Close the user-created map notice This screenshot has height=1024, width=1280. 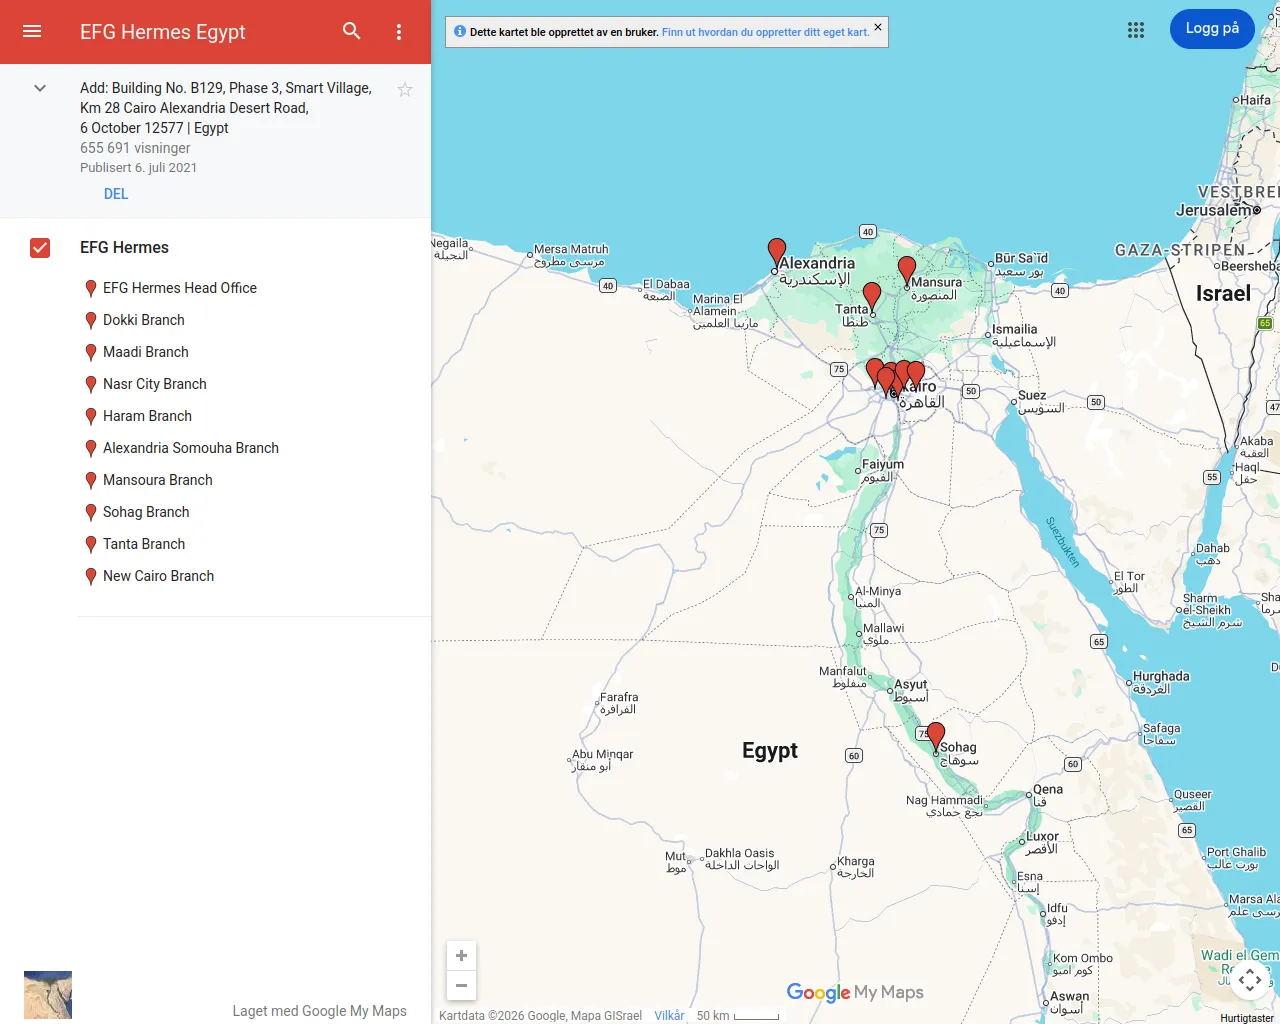pyautogui.click(x=878, y=27)
